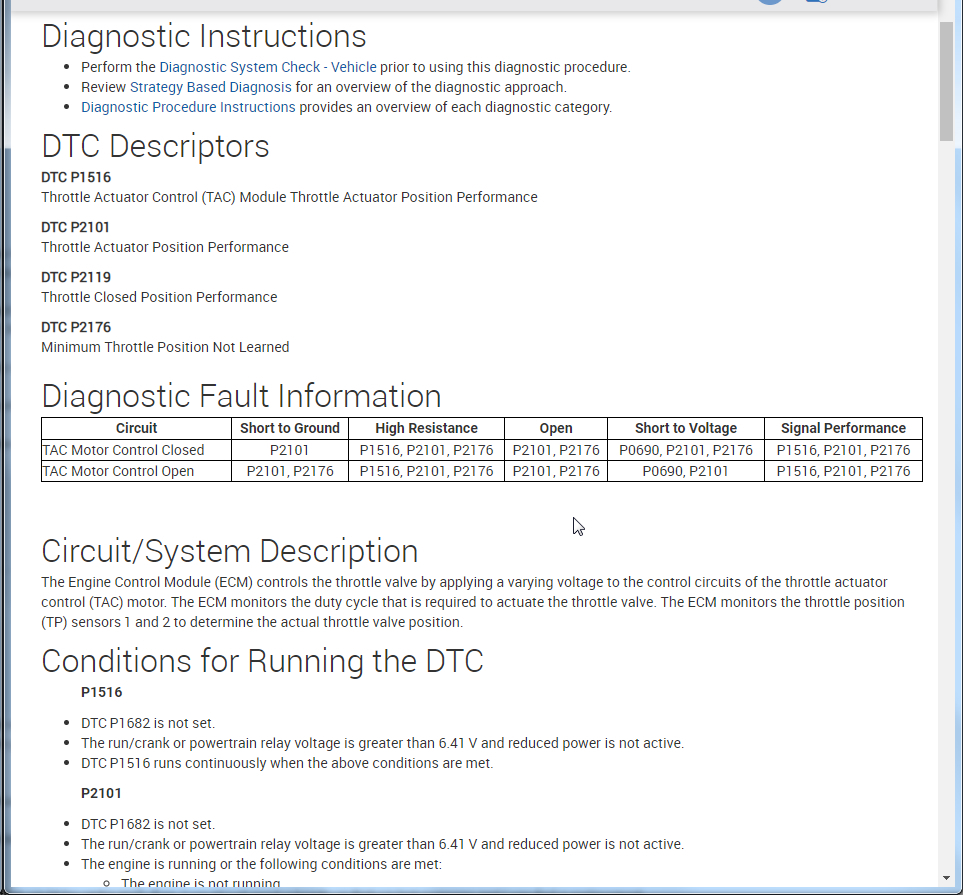Image resolution: width=963 pixels, height=895 pixels.
Task: Click the Short to Ground column header
Action: 290,428
